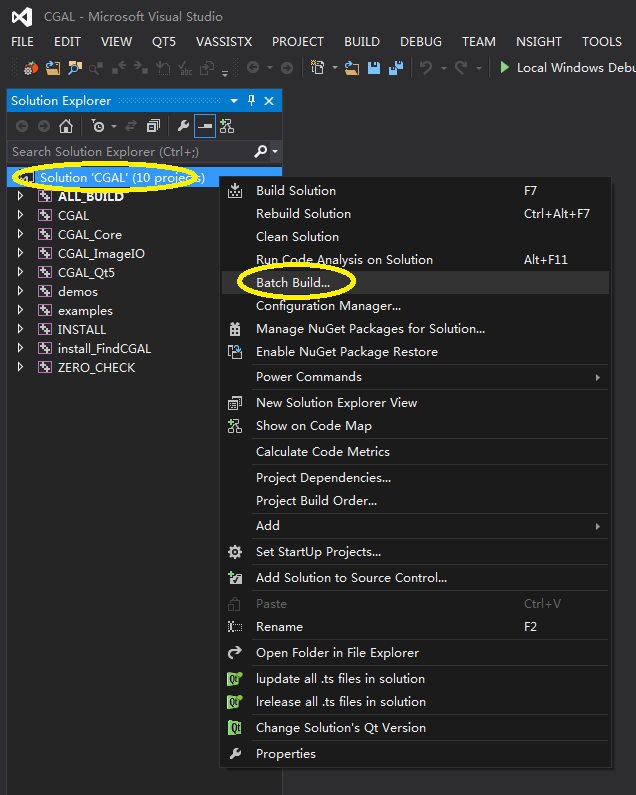Click navigate backward arrow in main toolbar
Screen dimensions: 636x795
point(253,67)
